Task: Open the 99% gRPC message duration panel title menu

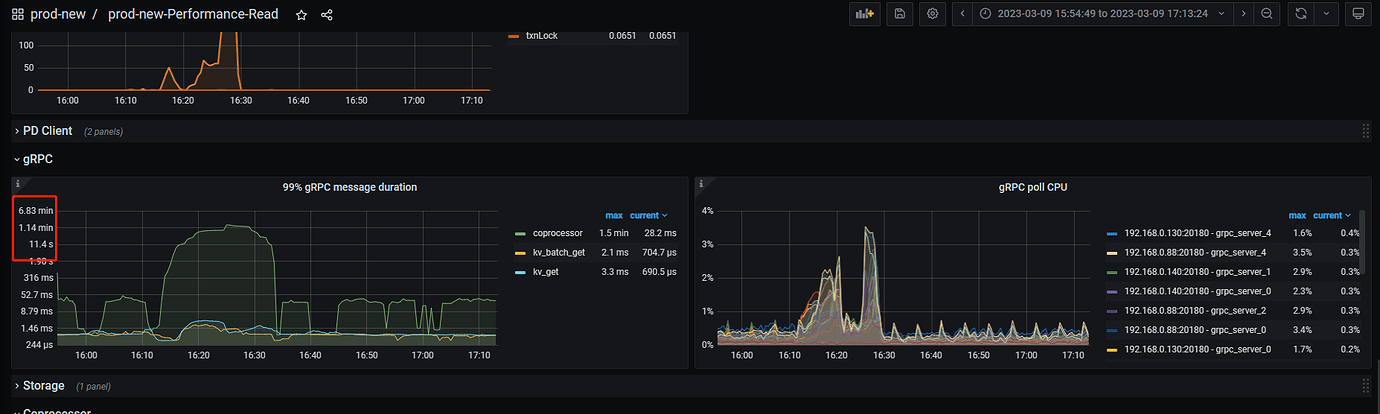Action: pos(350,187)
